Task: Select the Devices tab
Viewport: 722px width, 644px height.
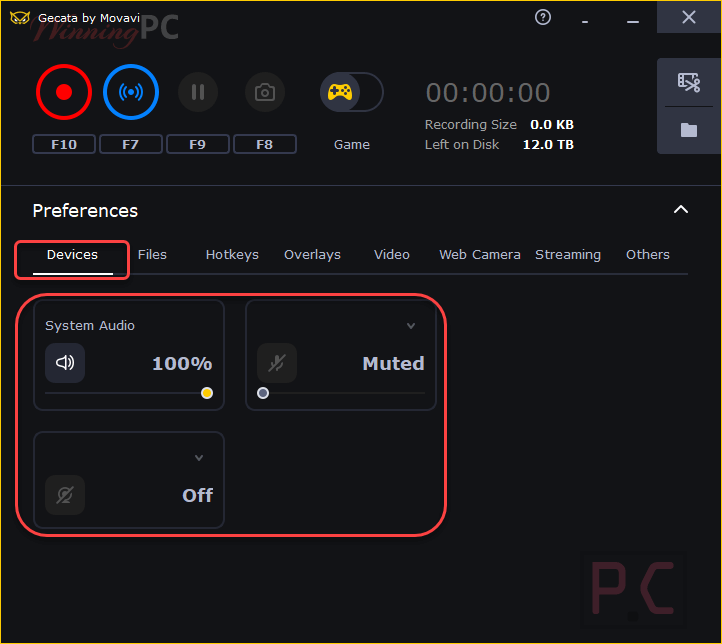Action: pos(72,255)
